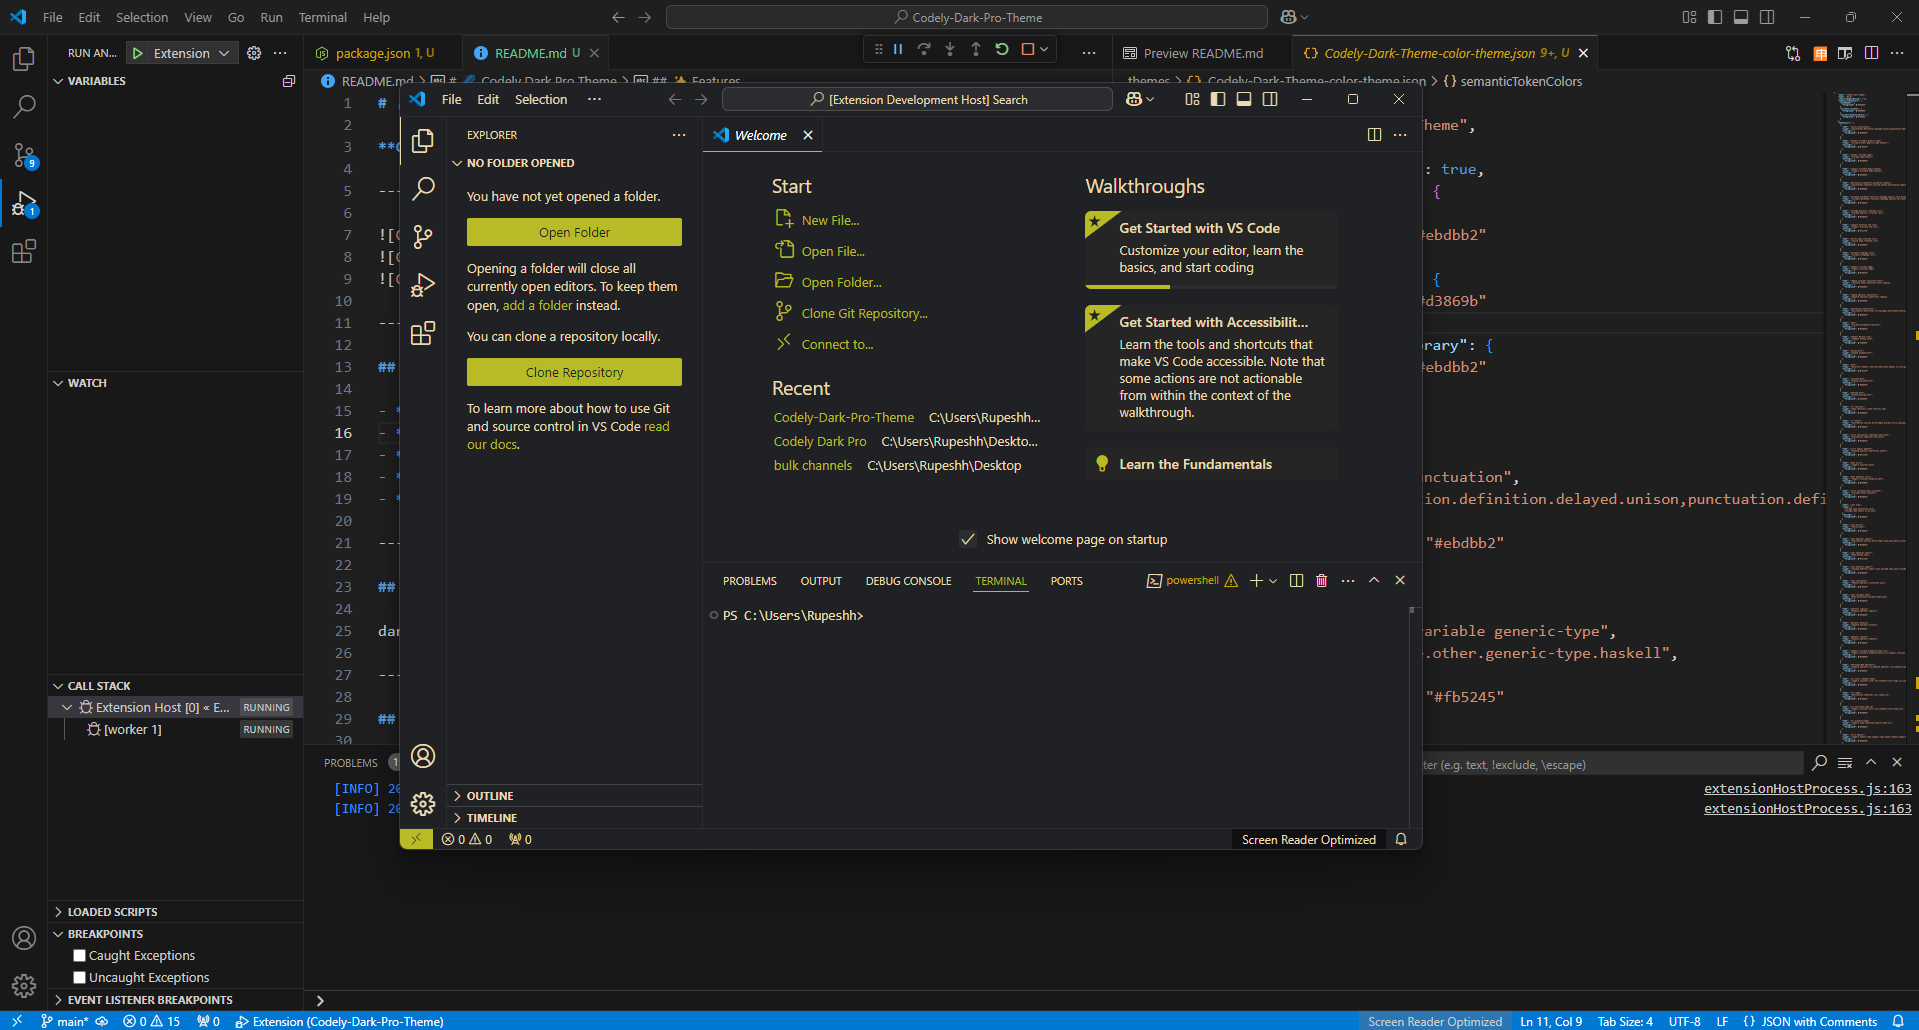
Task: Open Run and Debug in Extension Host window
Action: [423, 285]
